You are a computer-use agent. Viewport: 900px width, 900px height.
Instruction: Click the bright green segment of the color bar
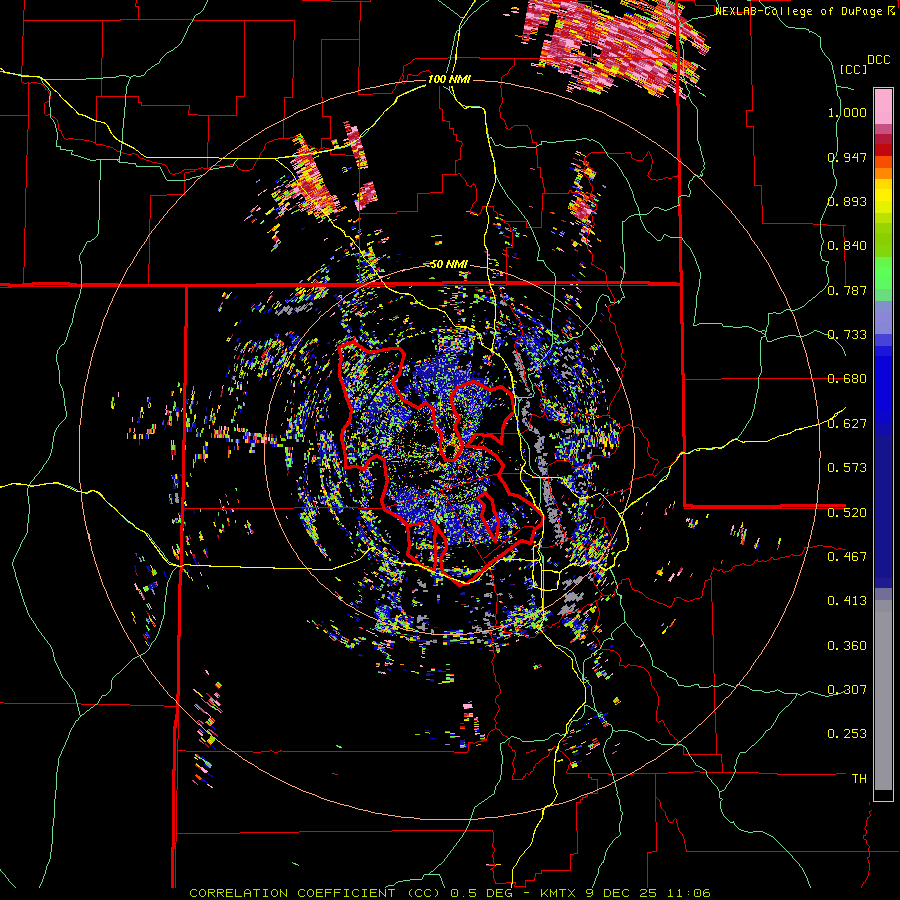click(883, 273)
